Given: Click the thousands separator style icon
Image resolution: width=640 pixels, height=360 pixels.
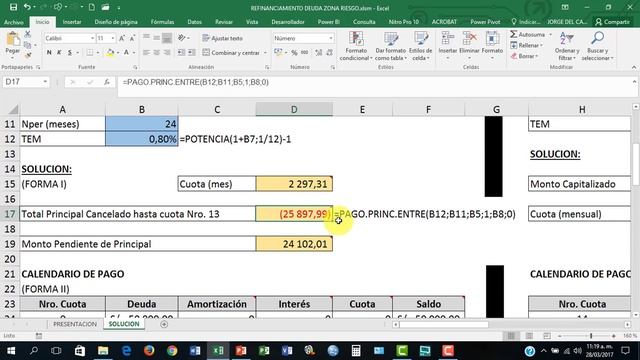Looking at the screenshot, I should (x=304, y=53).
